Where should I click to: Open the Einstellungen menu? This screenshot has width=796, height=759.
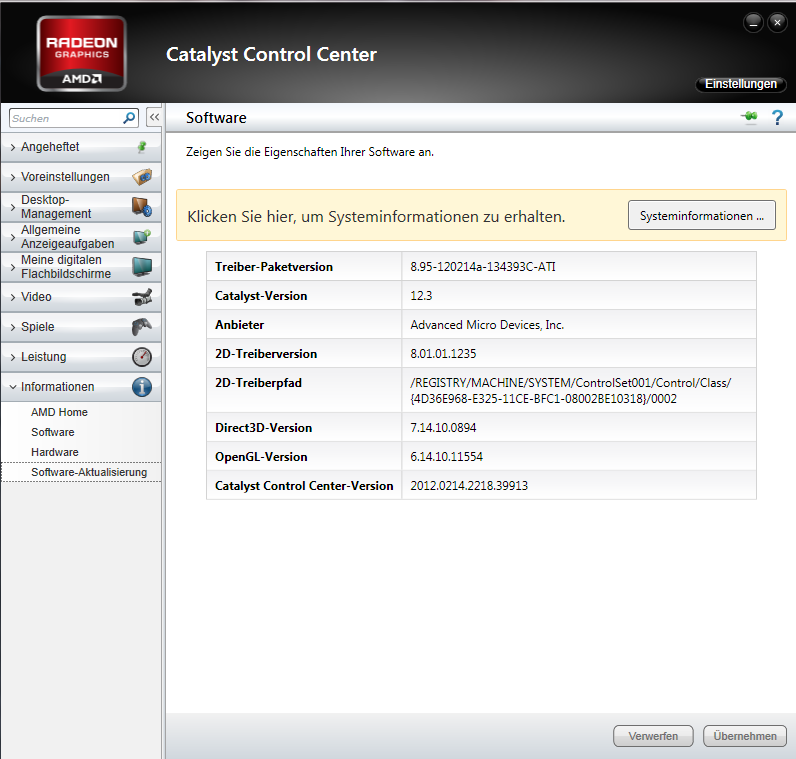coord(741,84)
